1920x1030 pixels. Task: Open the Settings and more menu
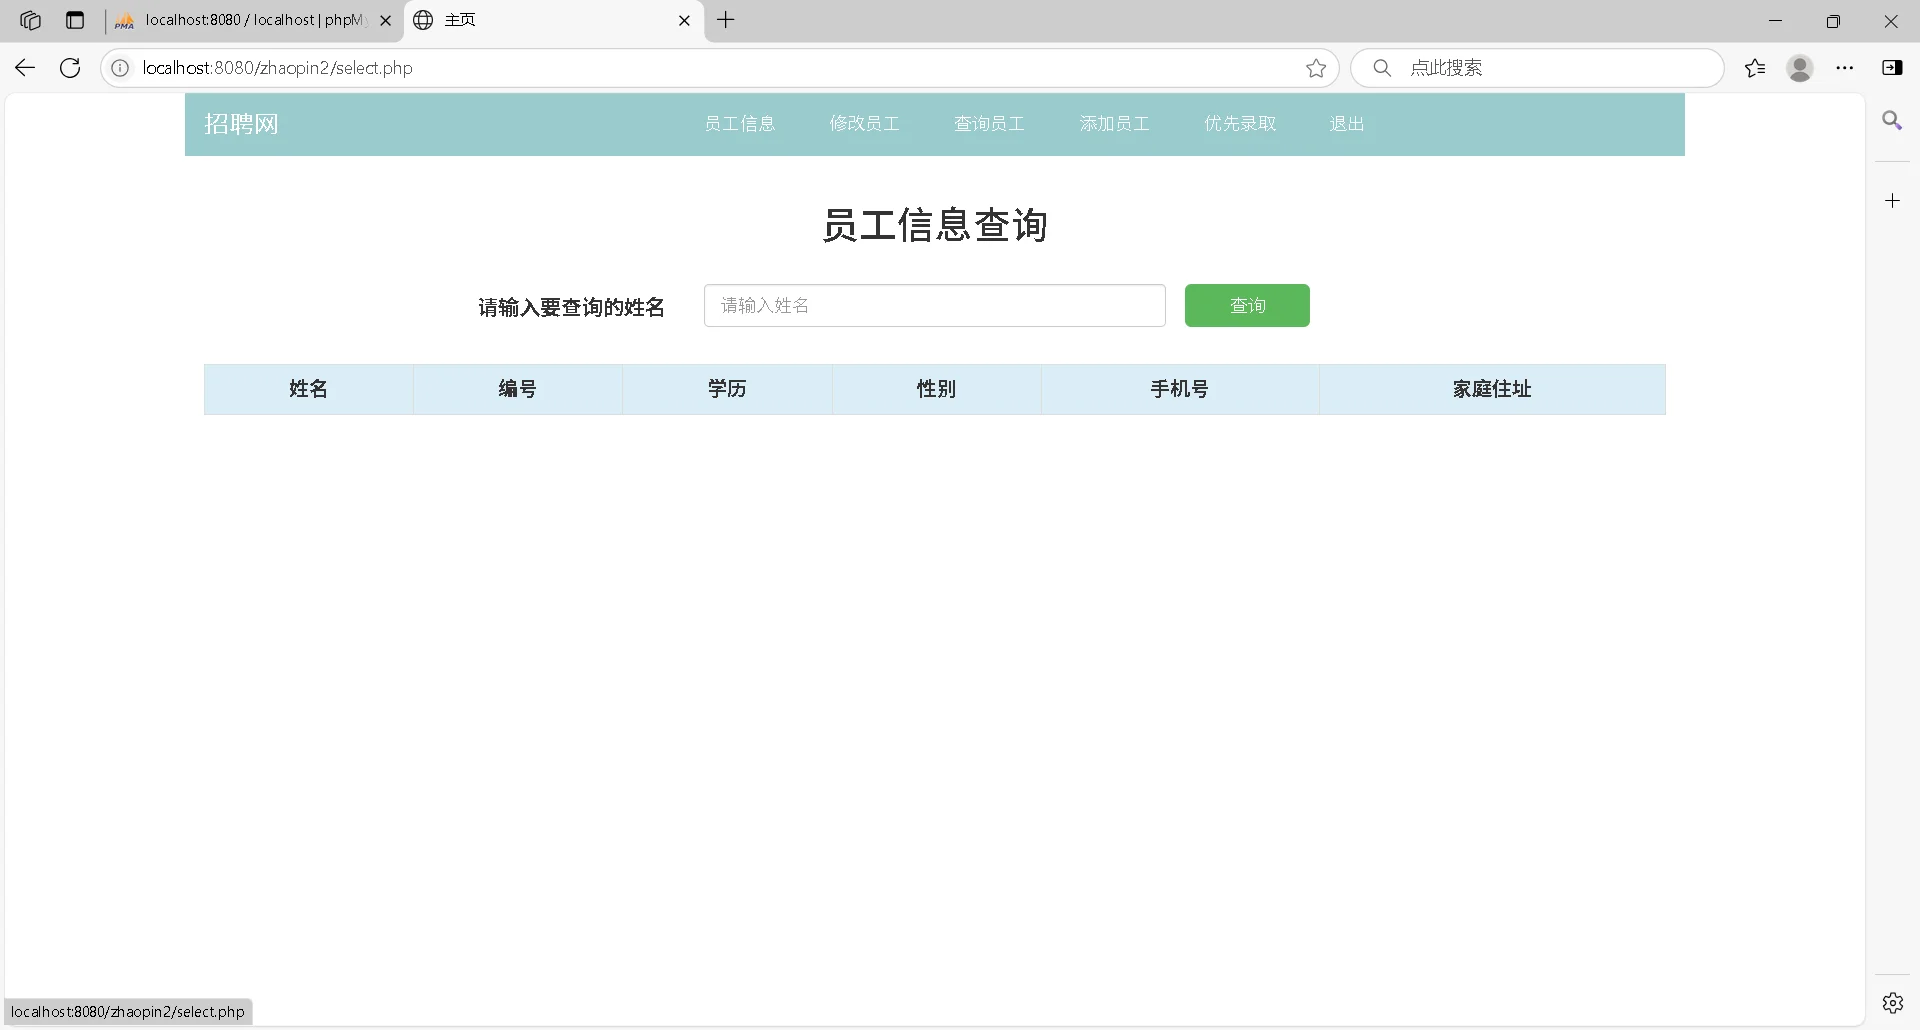[1845, 68]
